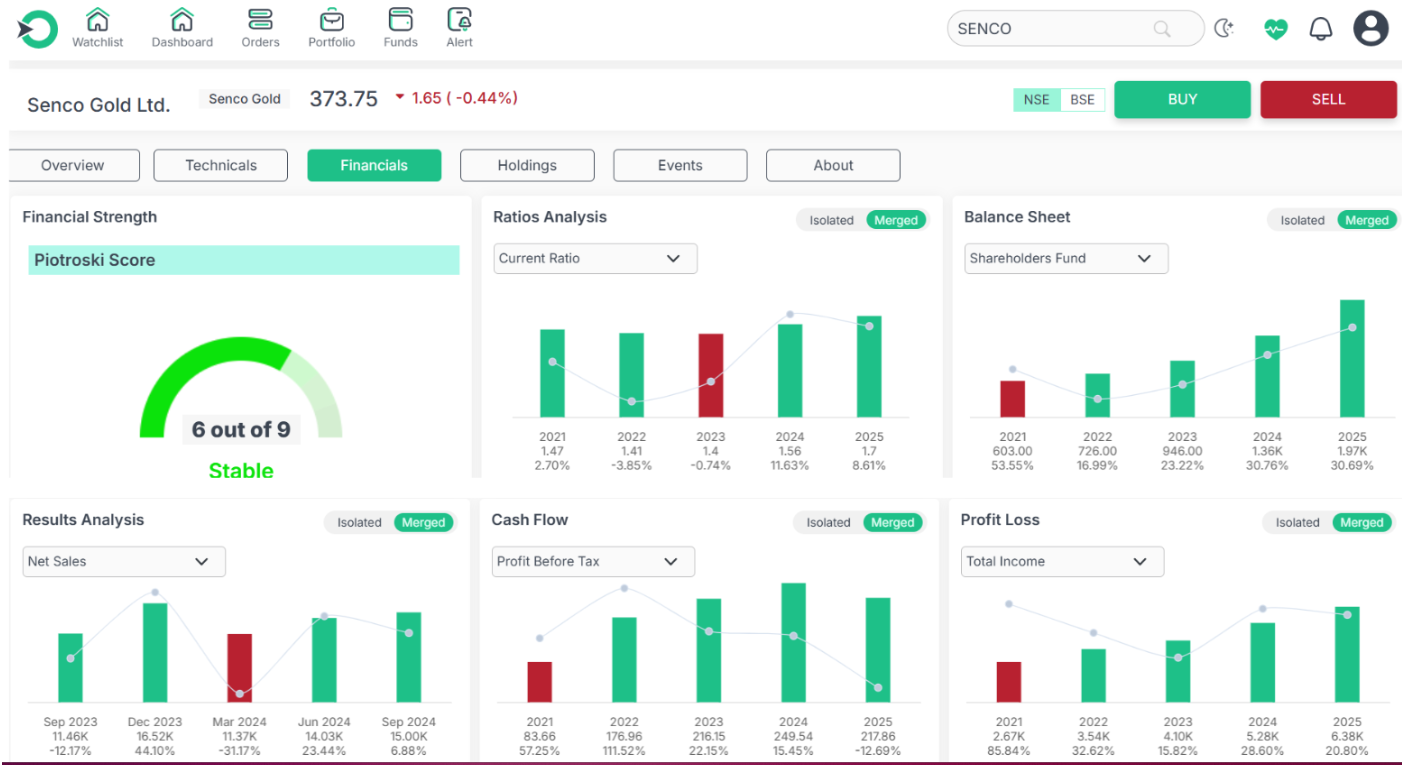
Task: Go to Portfolio briefcase icon
Action: click(x=331, y=20)
